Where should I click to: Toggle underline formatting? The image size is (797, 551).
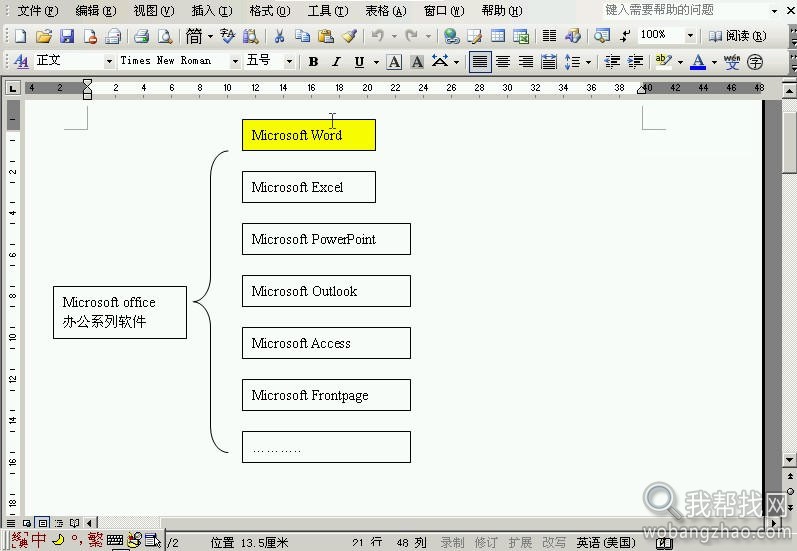click(359, 62)
